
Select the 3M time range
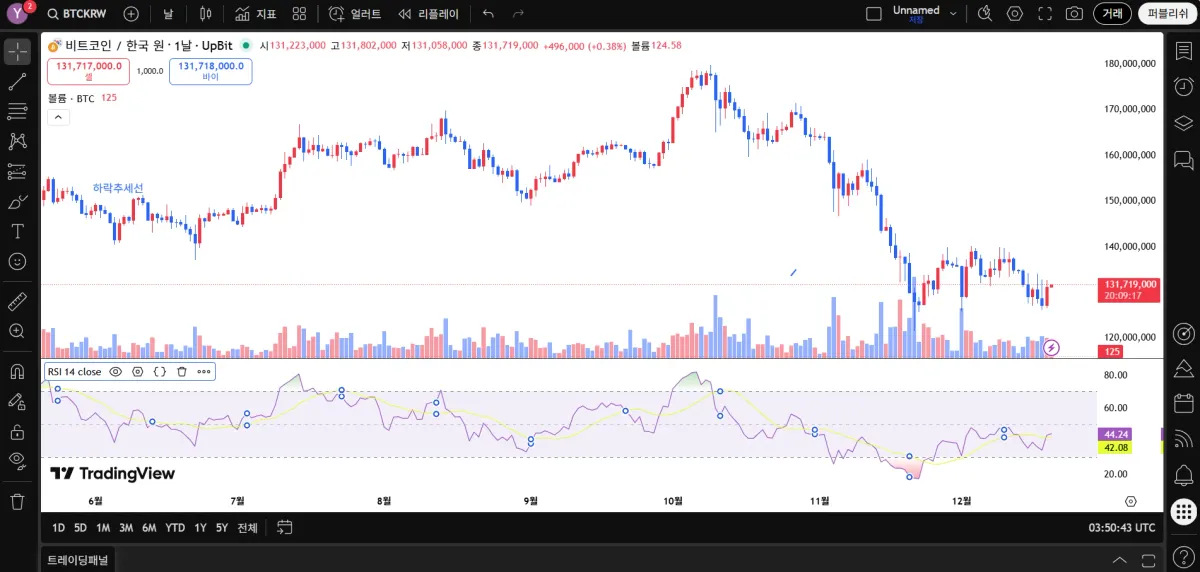[126, 527]
